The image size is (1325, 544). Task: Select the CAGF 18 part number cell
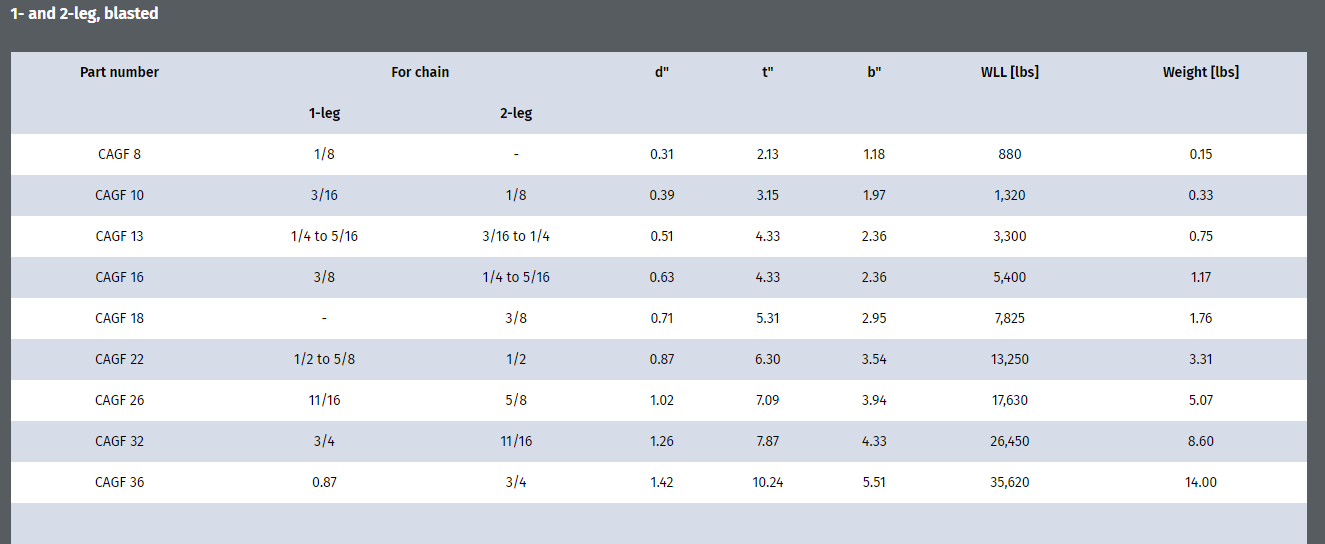[119, 318]
